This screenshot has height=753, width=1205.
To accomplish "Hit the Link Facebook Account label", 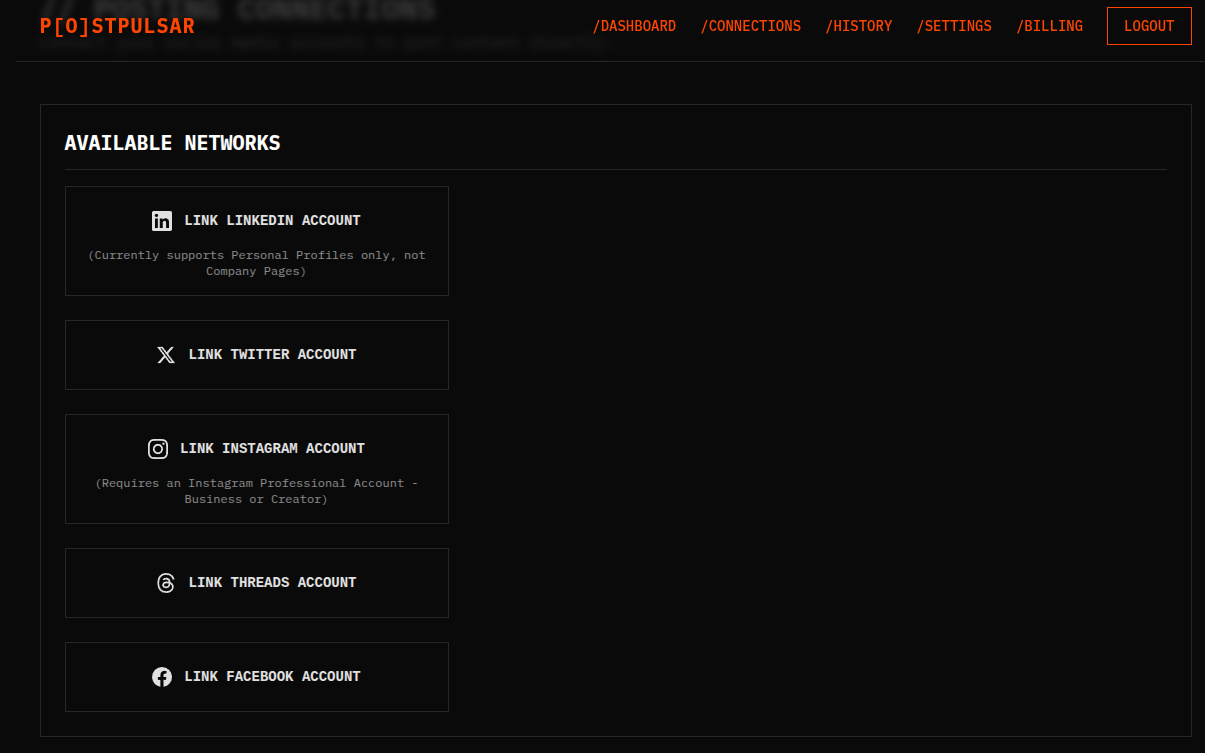I will (x=272, y=677).
